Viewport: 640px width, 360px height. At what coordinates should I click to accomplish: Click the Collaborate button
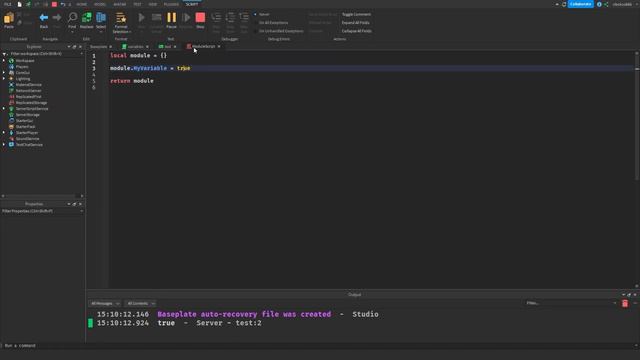click(580, 4)
